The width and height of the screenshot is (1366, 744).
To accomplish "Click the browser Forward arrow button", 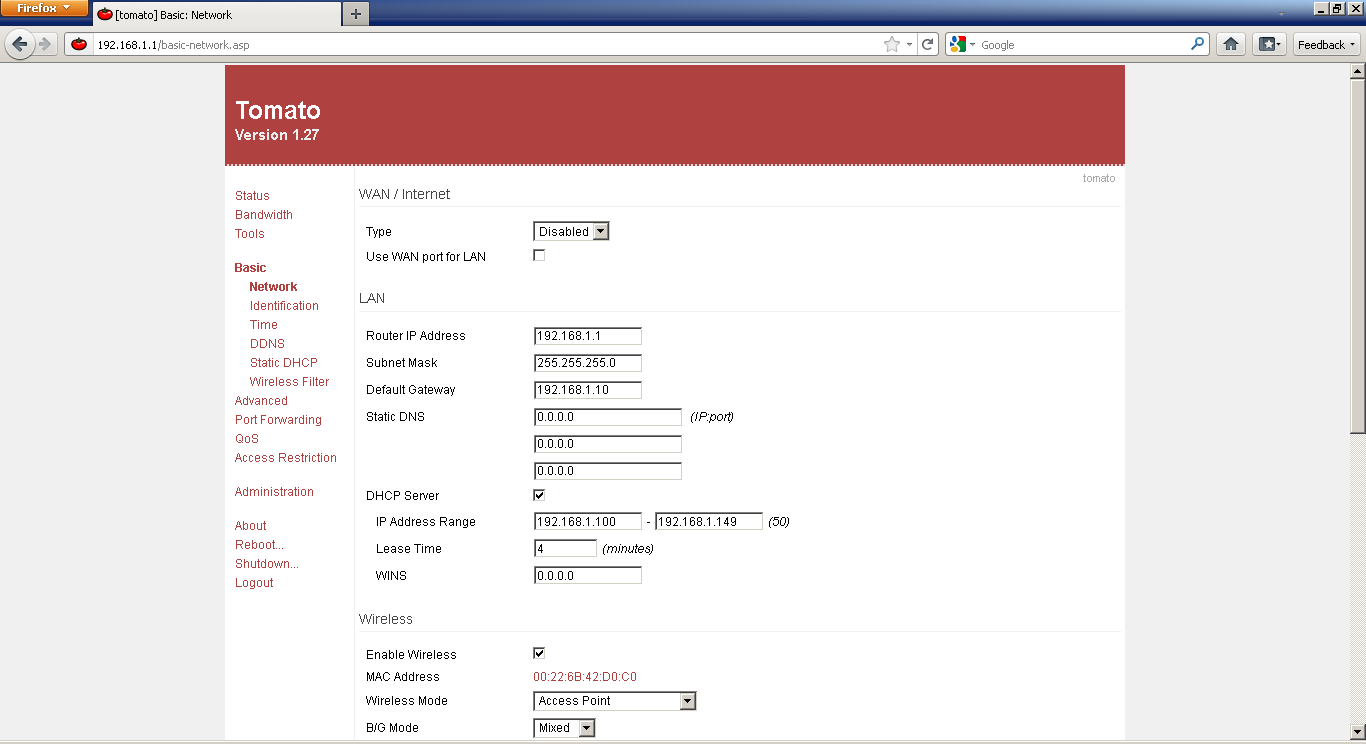I will tap(44, 44).
